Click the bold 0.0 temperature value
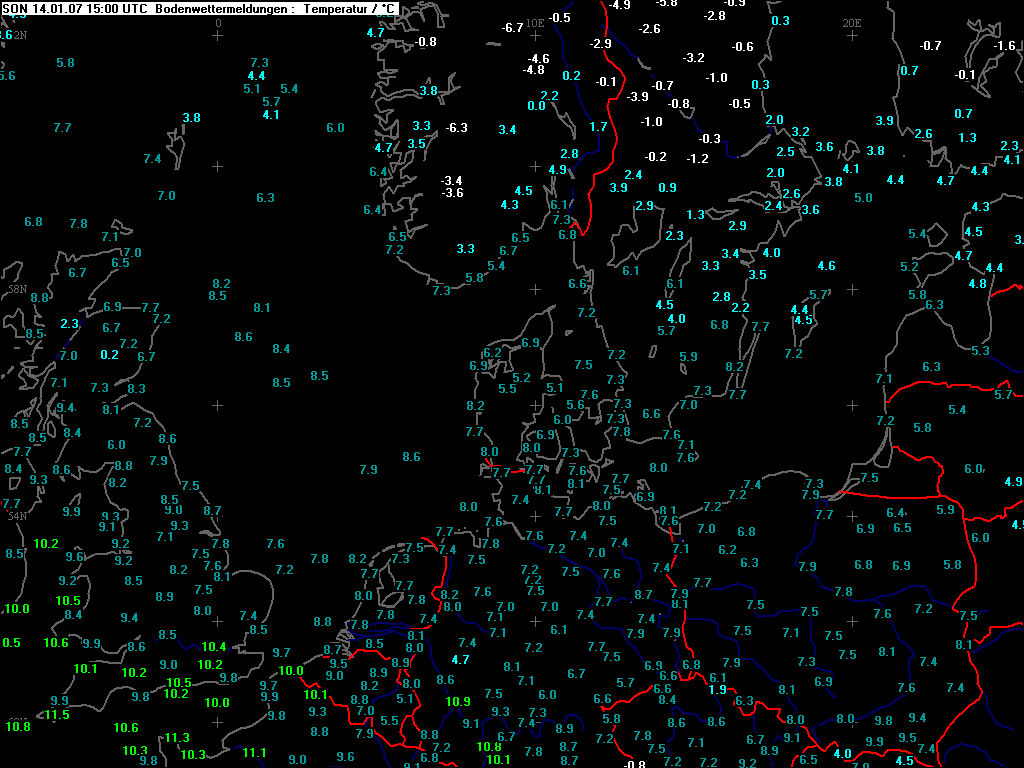This screenshot has width=1024, height=768. coord(536,106)
